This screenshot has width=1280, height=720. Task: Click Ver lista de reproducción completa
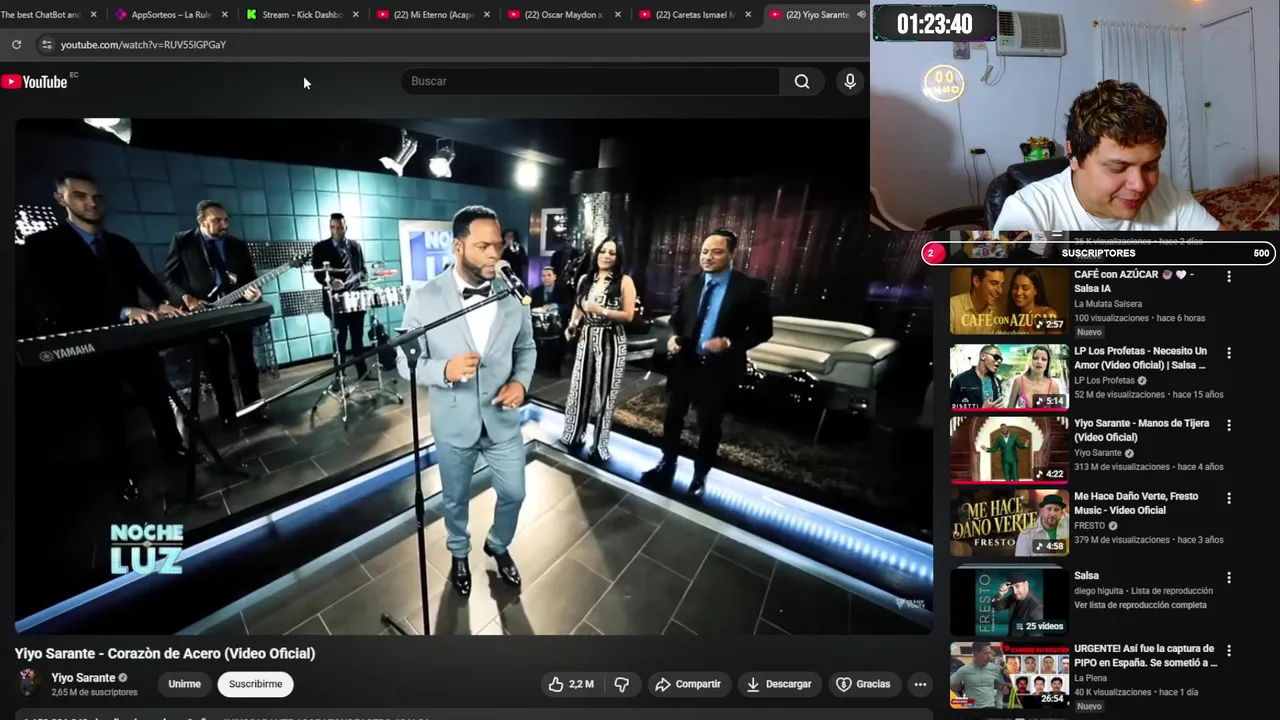click(x=1140, y=605)
